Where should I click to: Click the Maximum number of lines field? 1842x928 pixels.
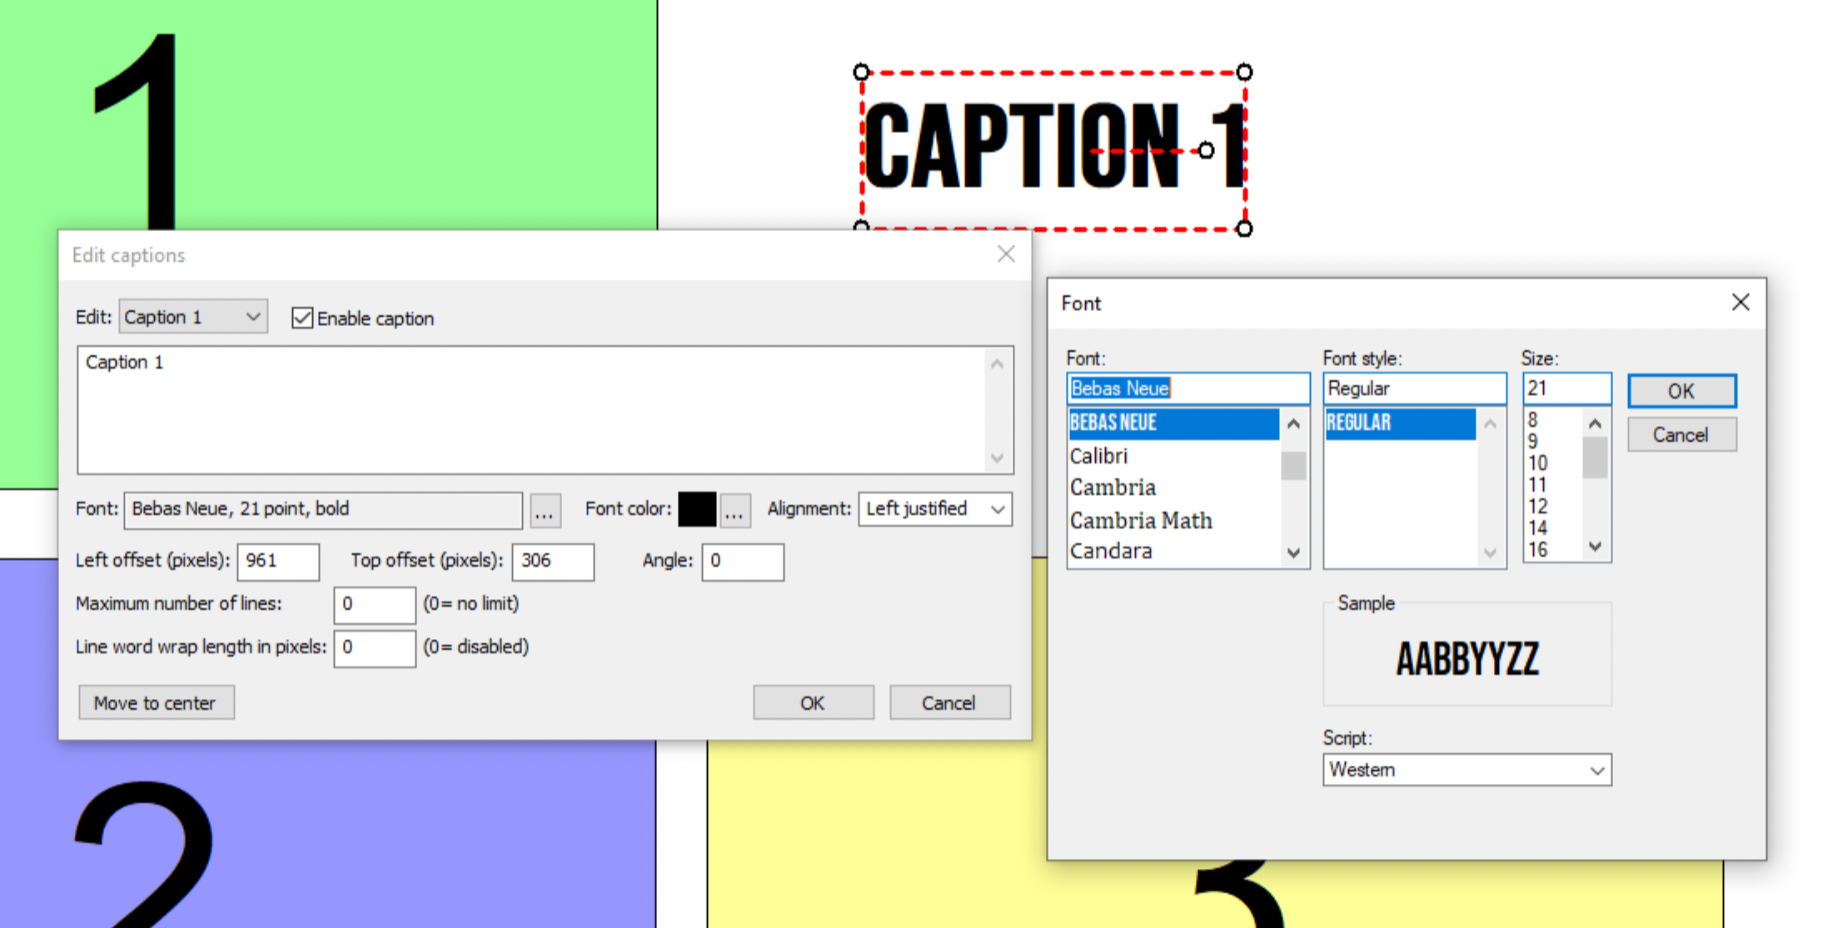tap(375, 605)
